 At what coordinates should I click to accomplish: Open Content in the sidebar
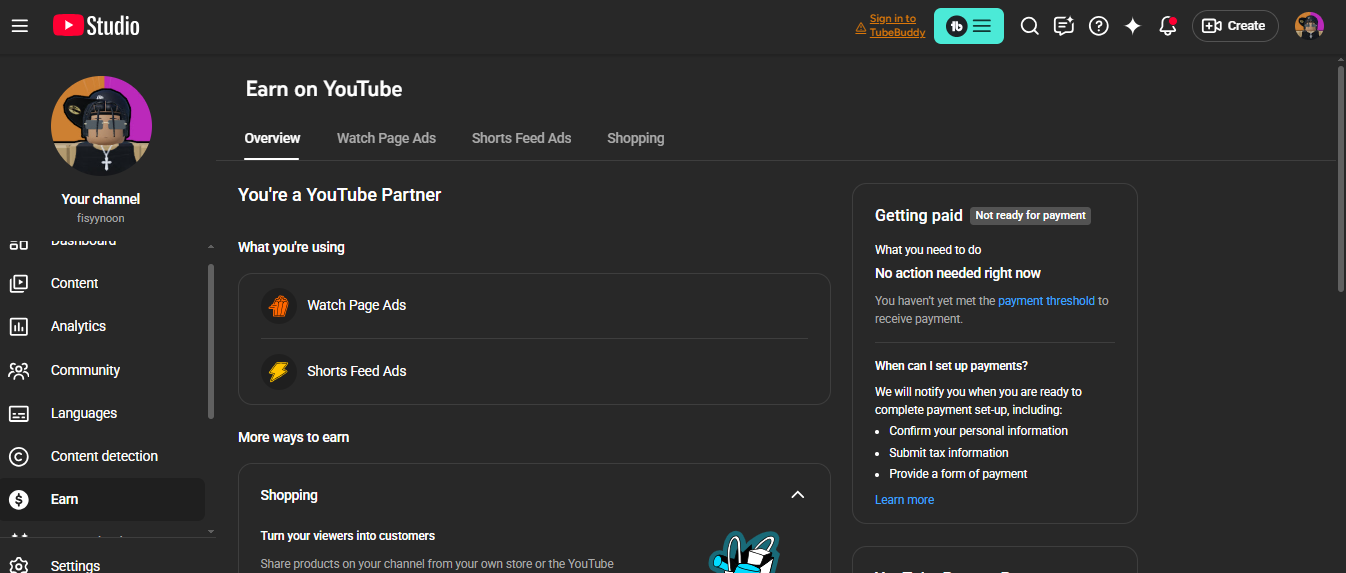(x=102, y=283)
